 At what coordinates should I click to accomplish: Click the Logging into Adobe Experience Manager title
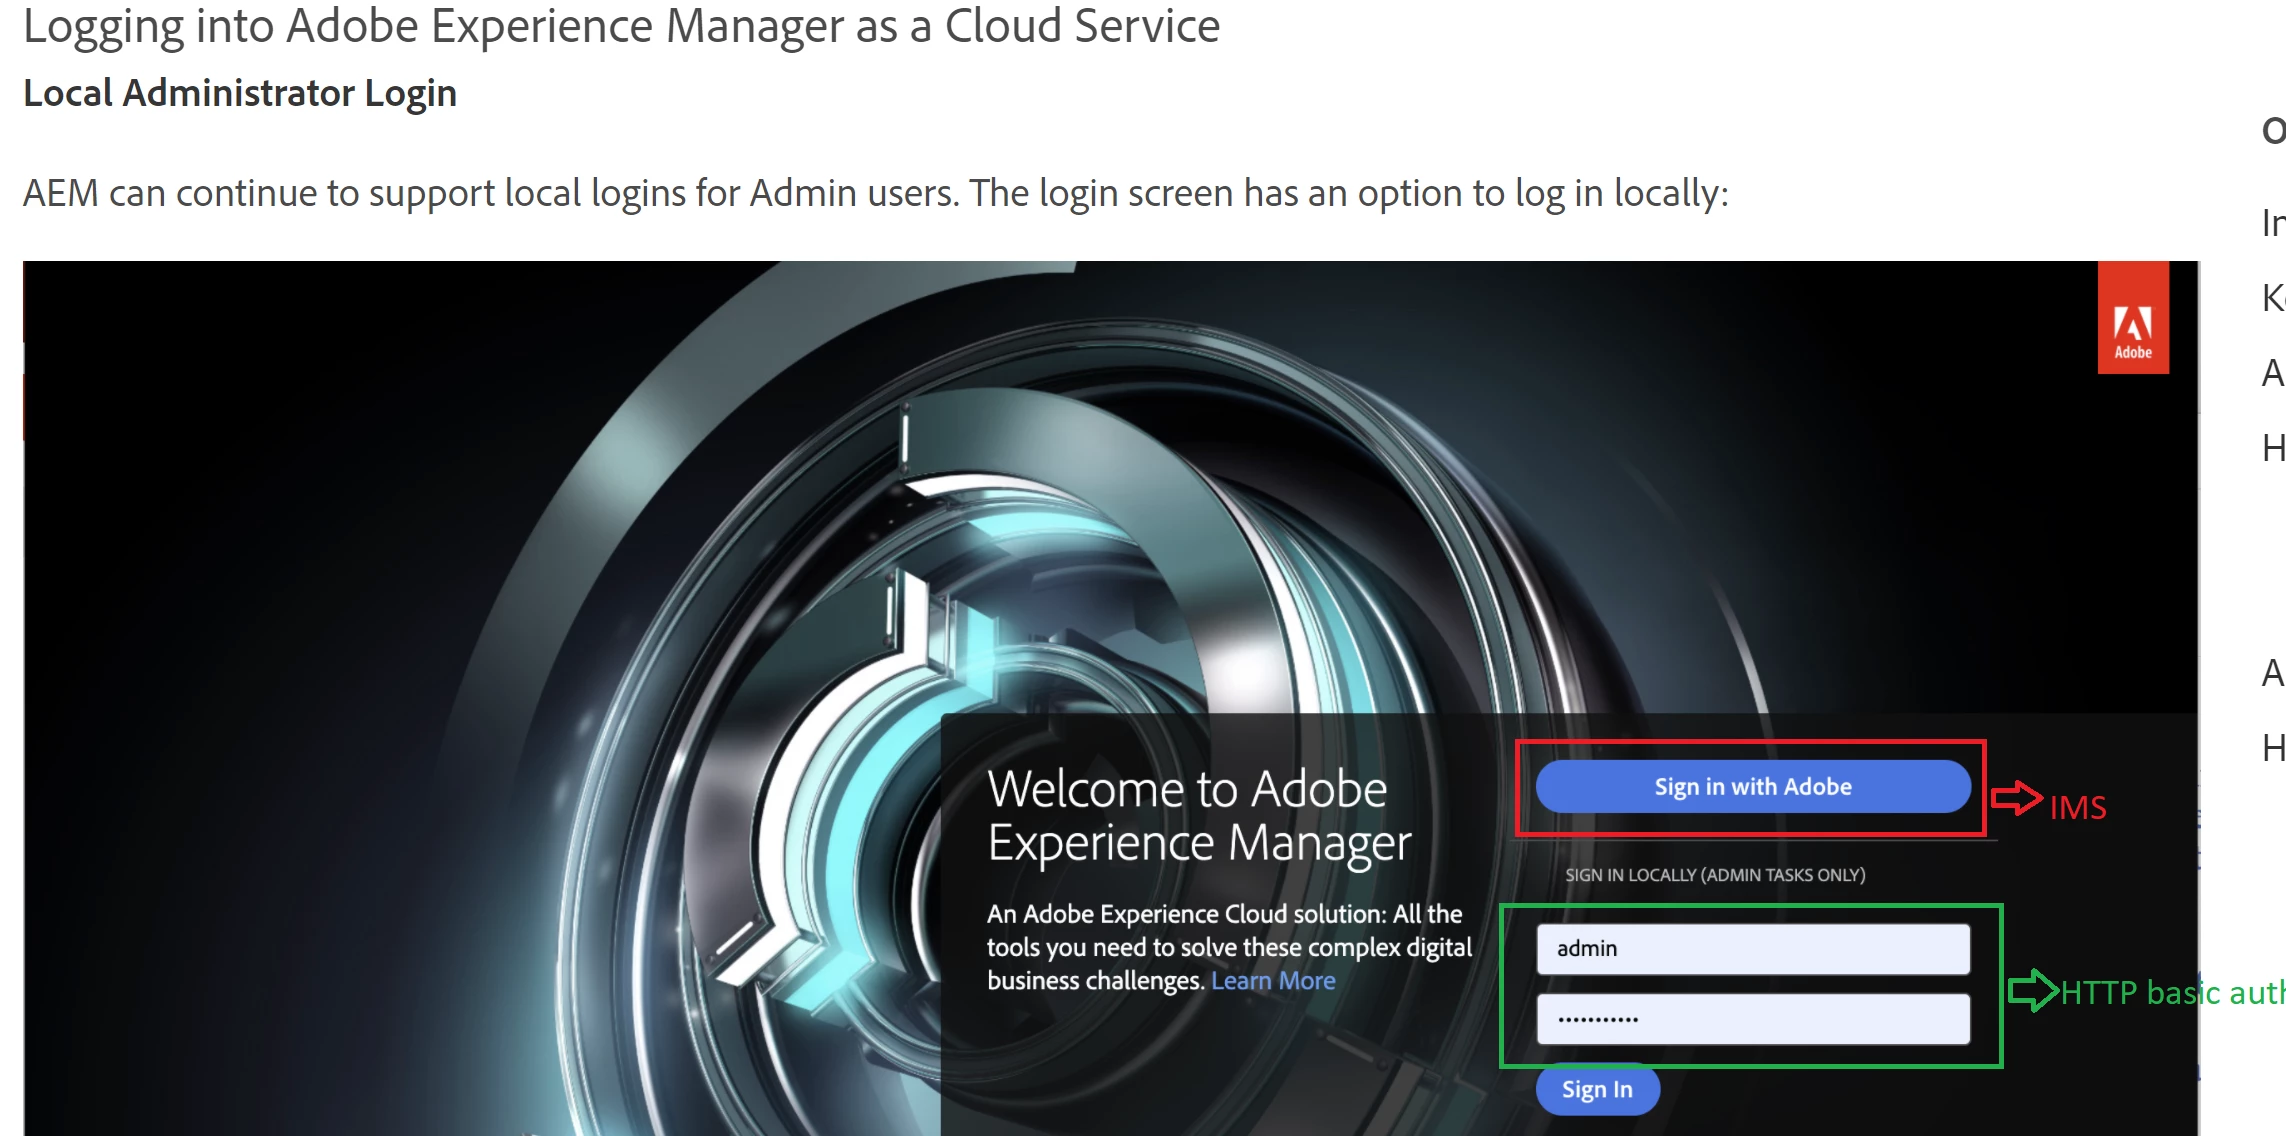point(620,26)
